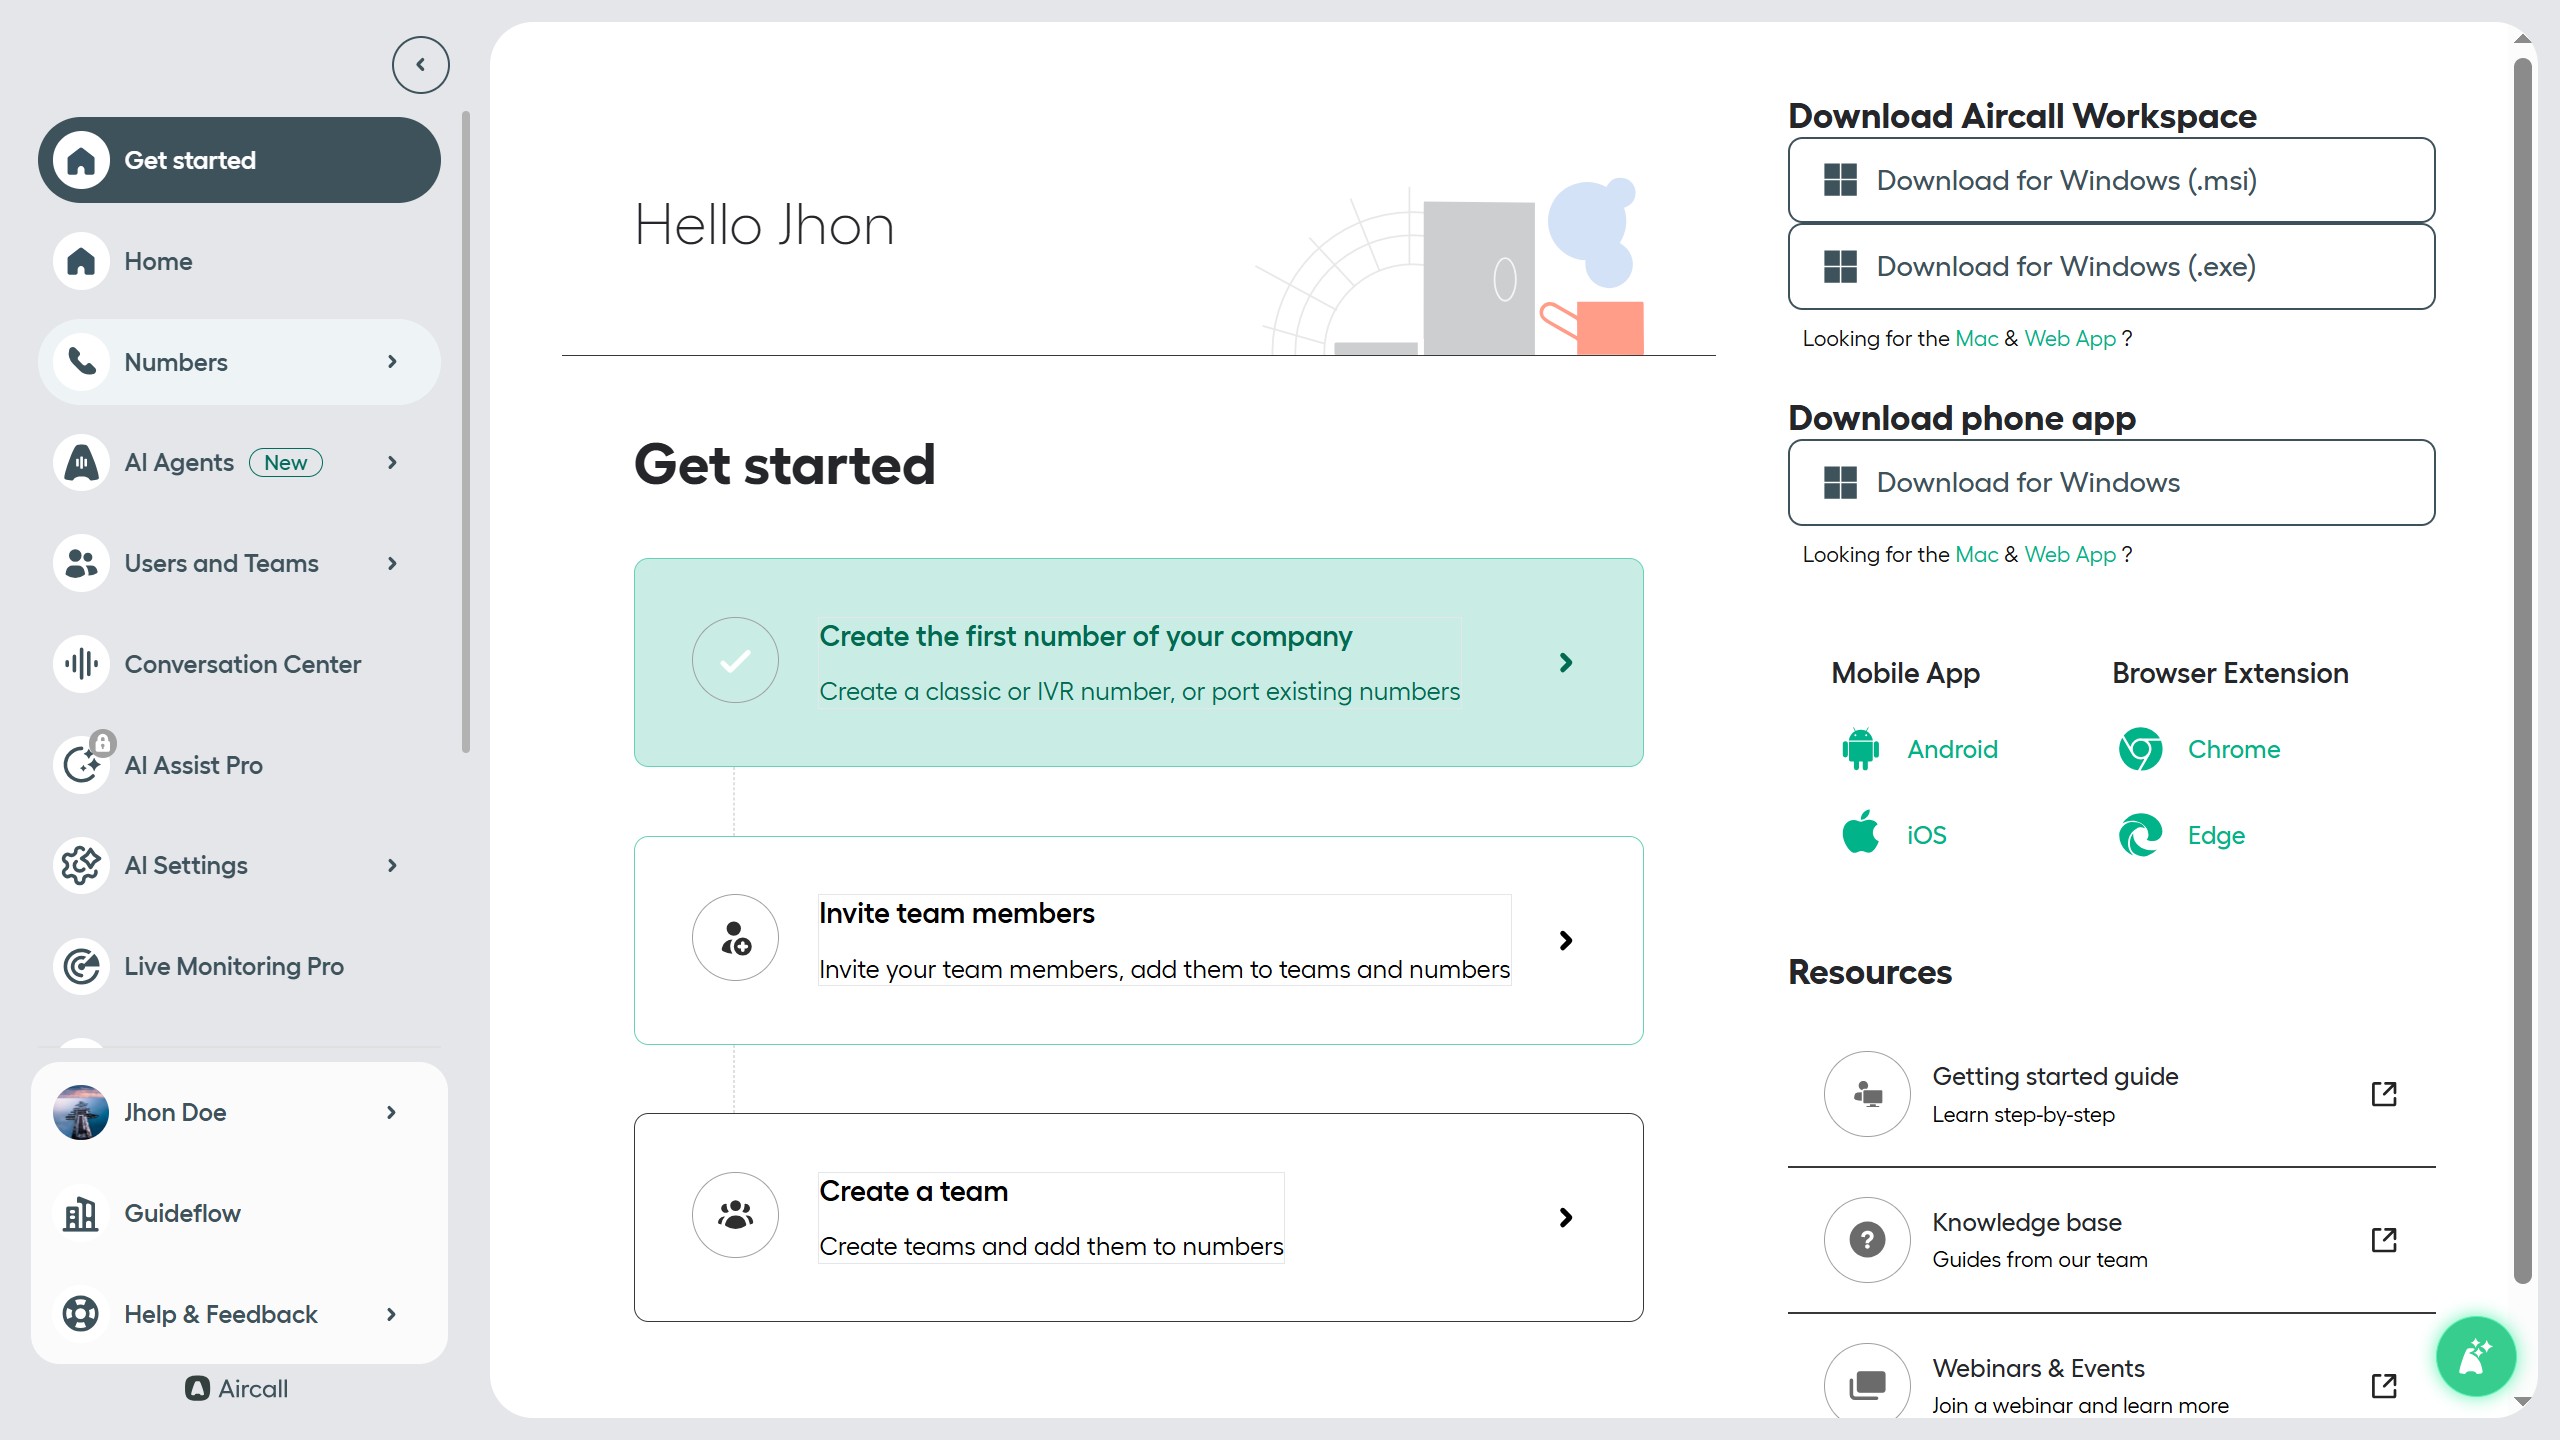Screen dimensions: 2560x1440
Task: Click the completed checkmark circle for first number
Action: coord(735,660)
